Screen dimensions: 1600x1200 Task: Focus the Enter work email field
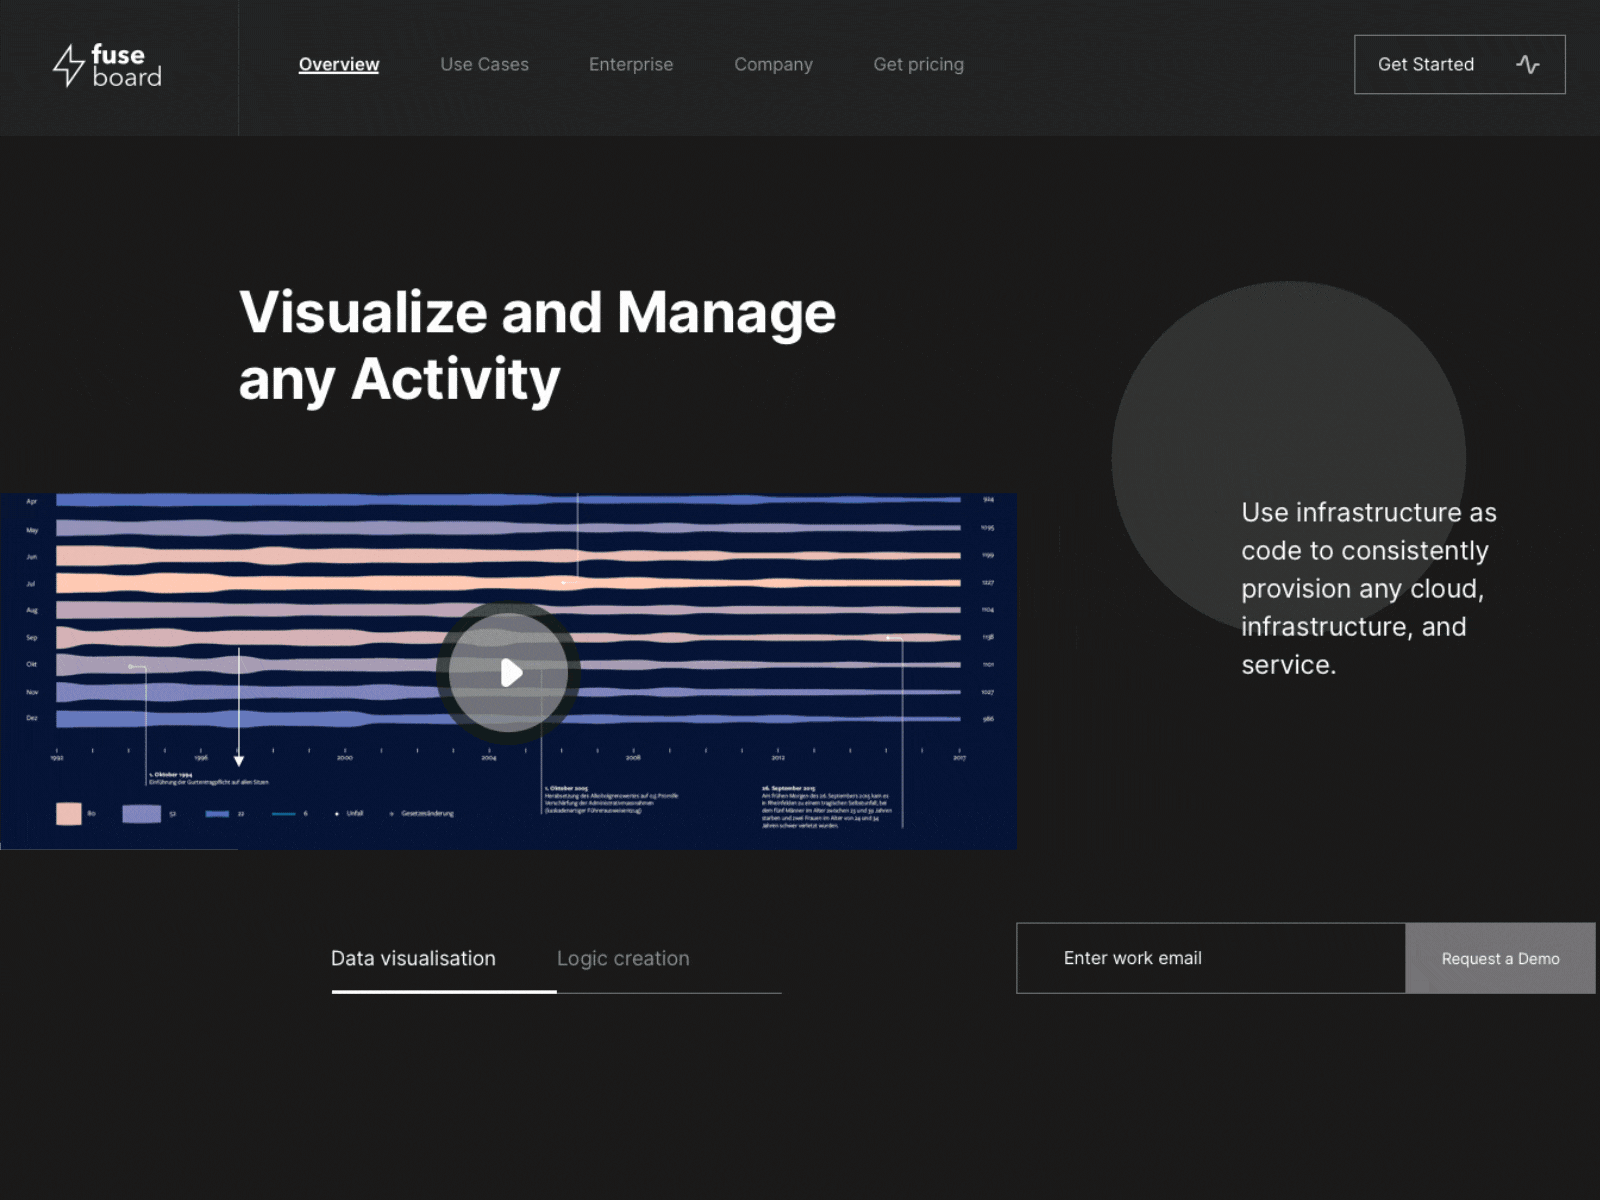pyautogui.click(x=1211, y=958)
